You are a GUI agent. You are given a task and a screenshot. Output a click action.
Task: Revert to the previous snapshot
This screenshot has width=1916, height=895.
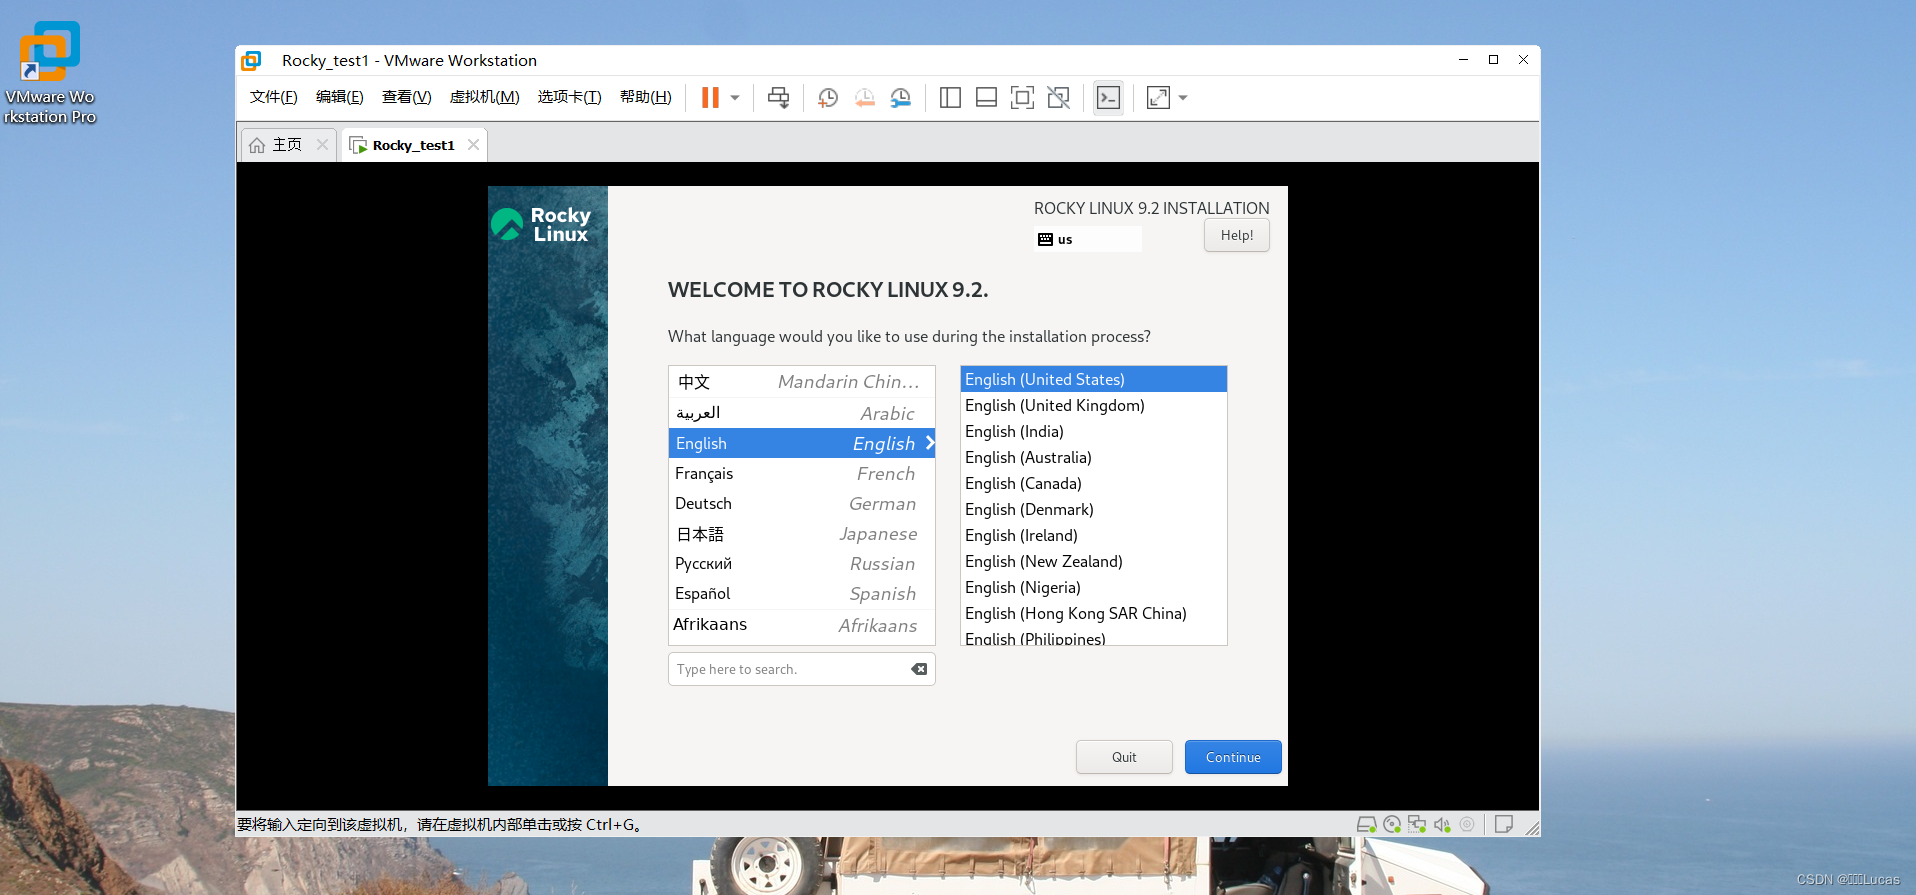point(865,97)
